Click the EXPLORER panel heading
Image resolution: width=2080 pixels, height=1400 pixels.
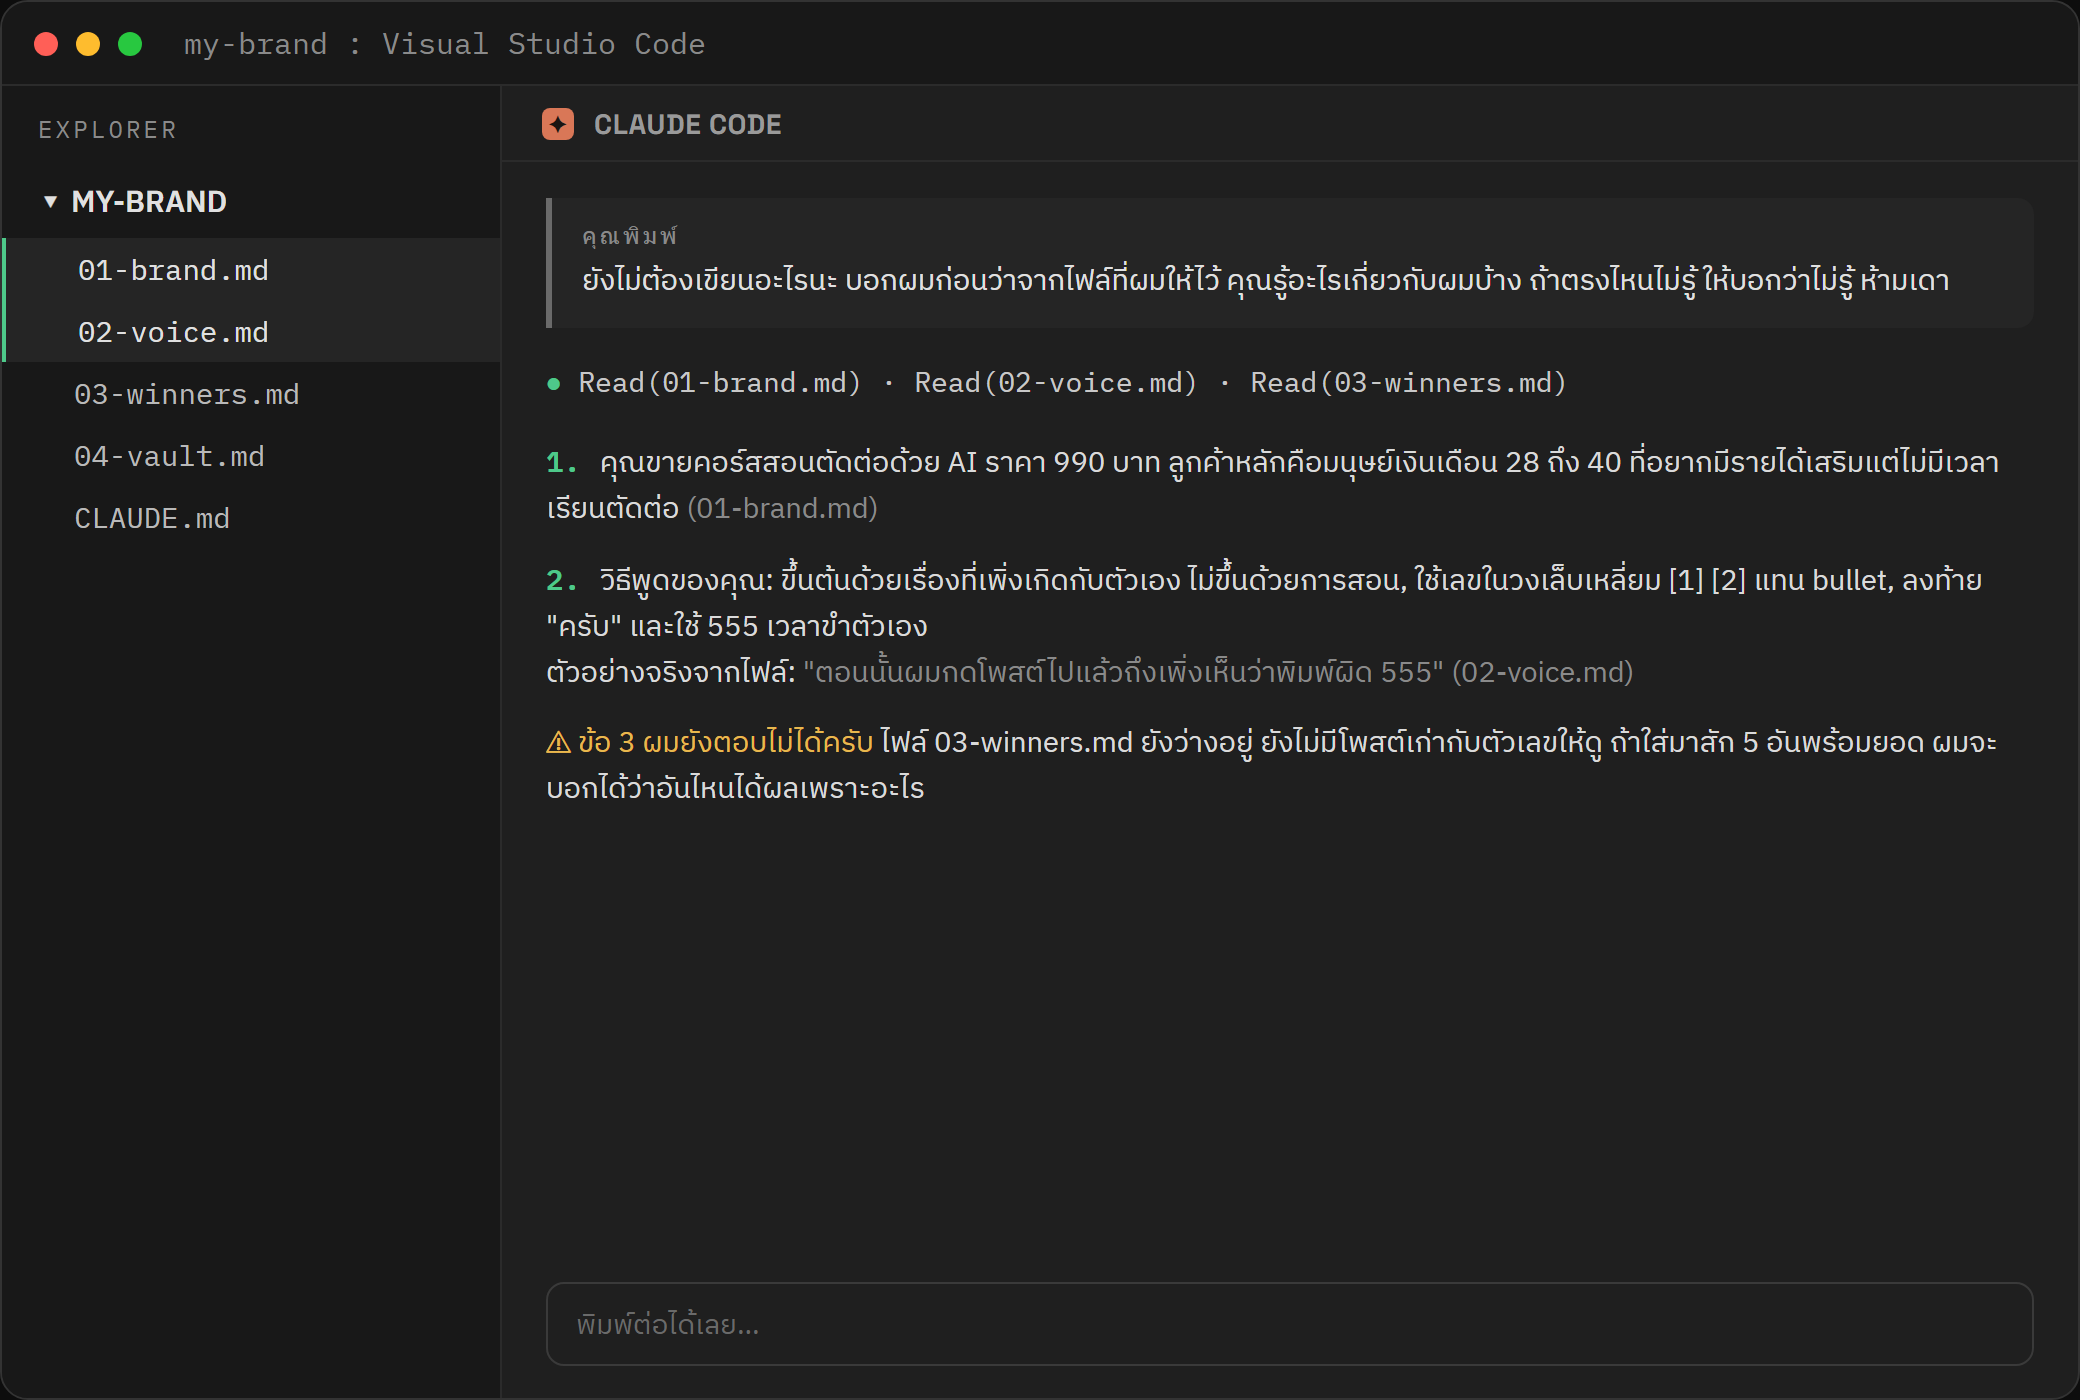(108, 130)
